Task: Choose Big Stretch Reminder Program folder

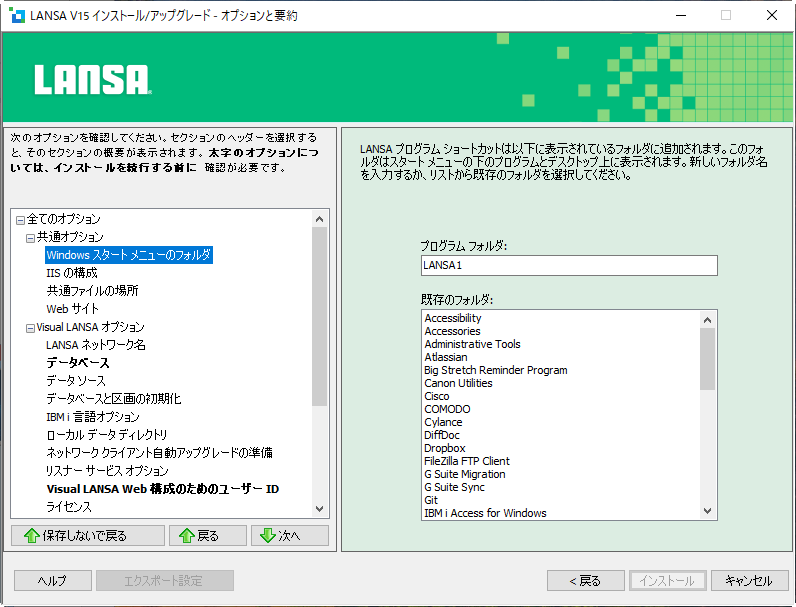Action: [496, 370]
